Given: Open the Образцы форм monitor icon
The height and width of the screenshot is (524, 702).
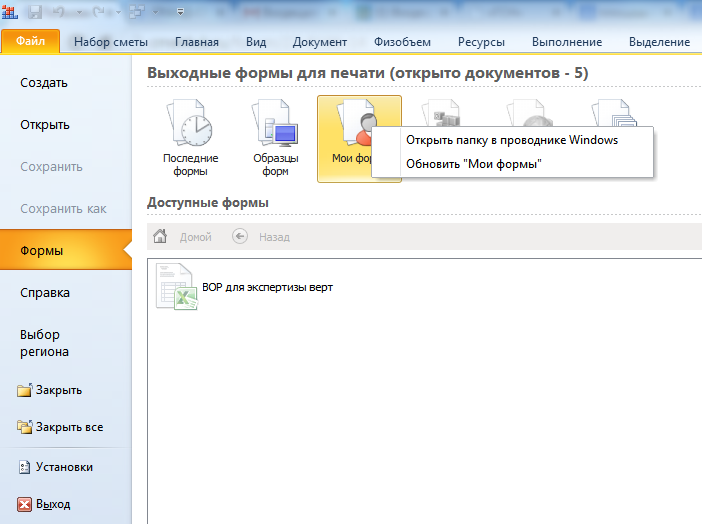Looking at the screenshot, I should [x=275, y=123].
